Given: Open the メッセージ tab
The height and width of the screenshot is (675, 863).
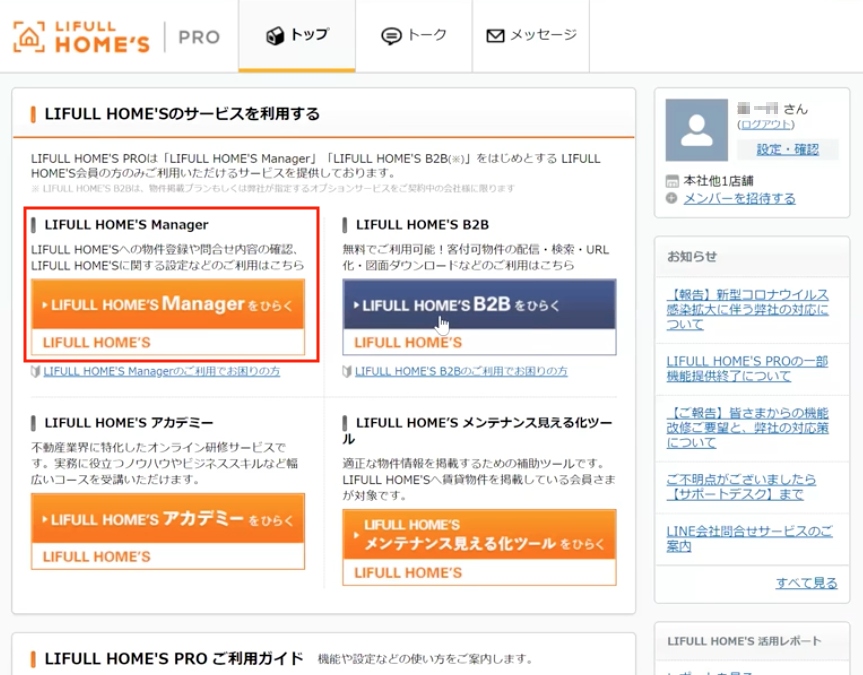Looking at the screenshot, I should [x=531, y=36].
